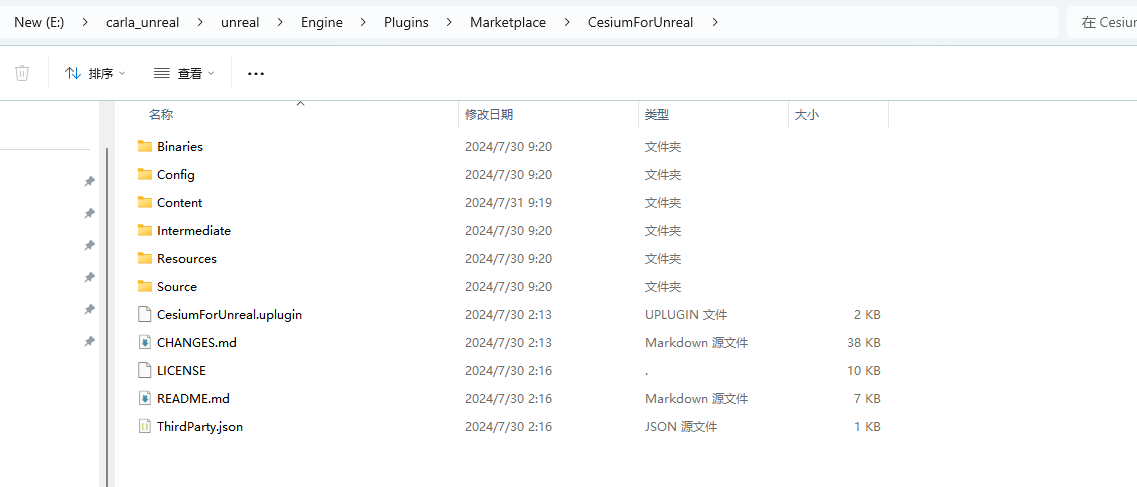The height and width of the screenshot is (487, 1137).
Task: Sort by the 名称 column header
Action: point(161,115)
